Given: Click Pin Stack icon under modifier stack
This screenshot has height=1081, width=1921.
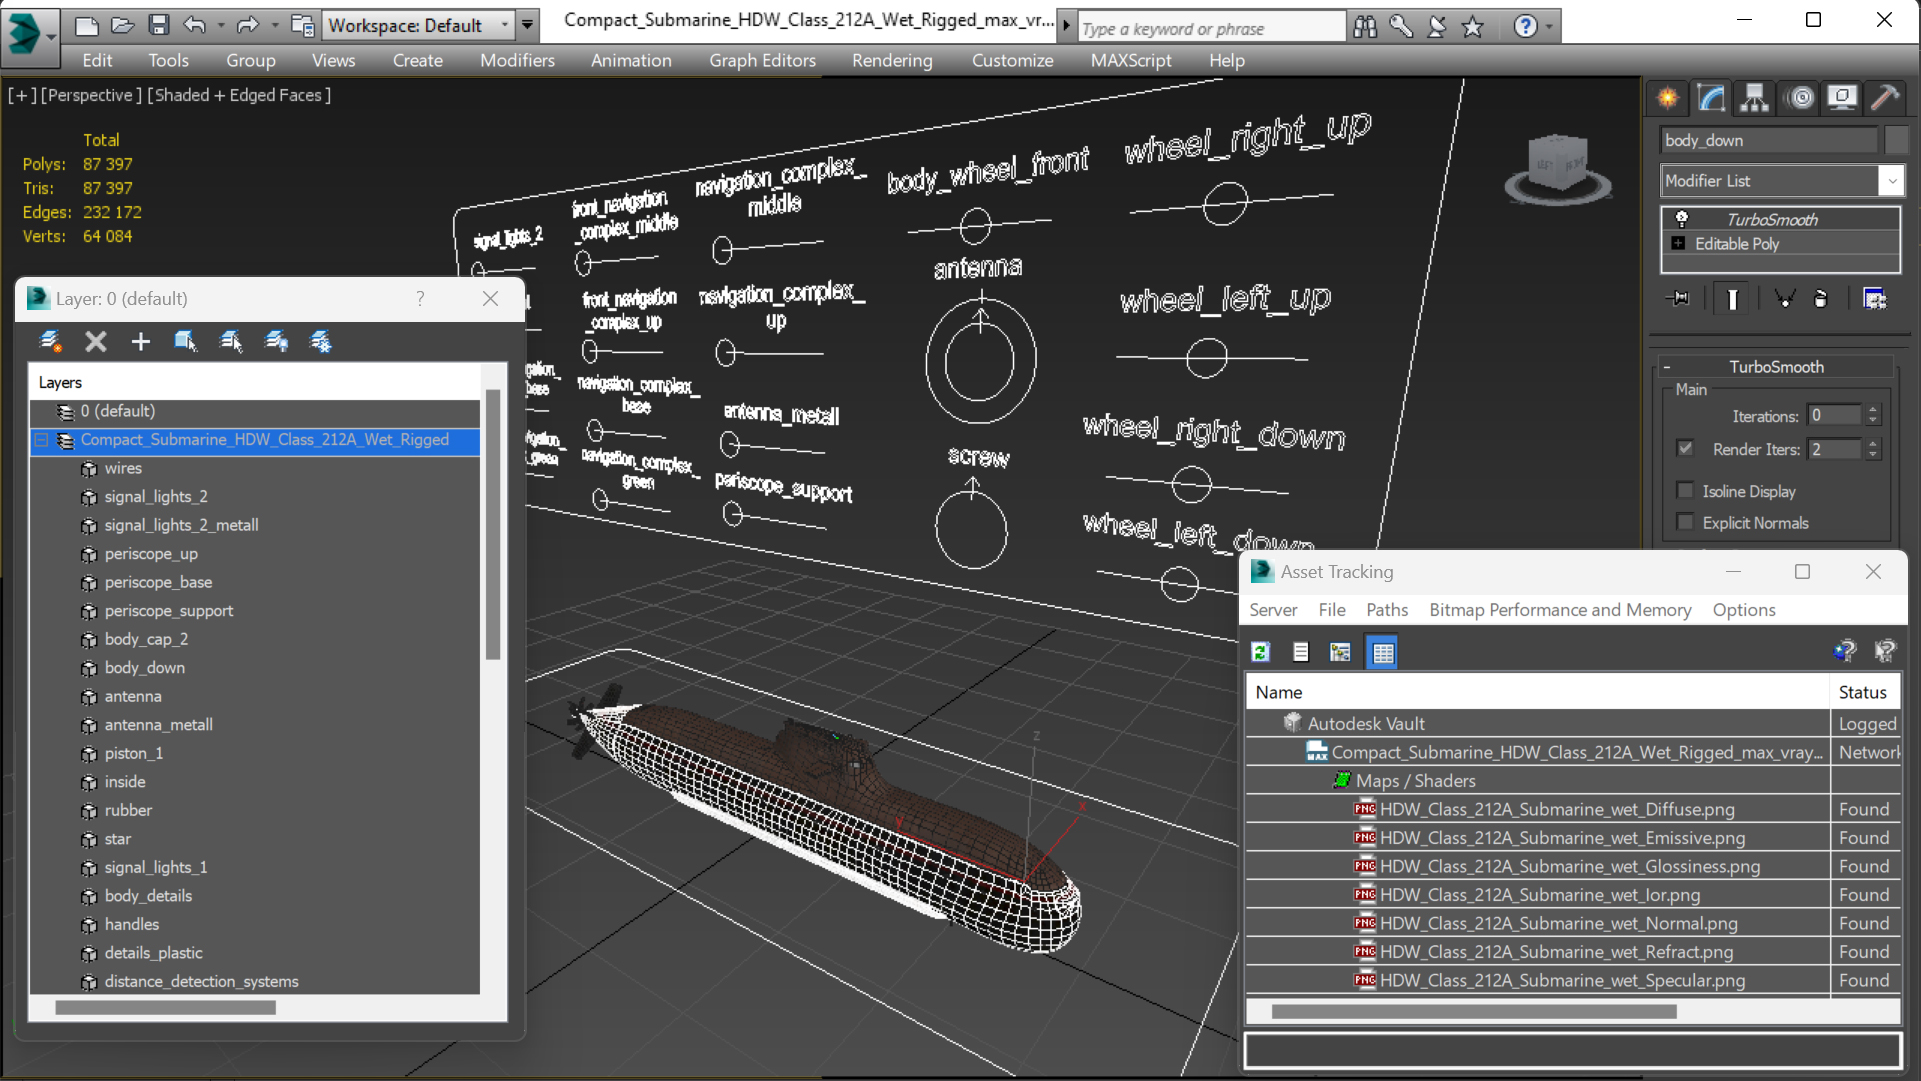Looking at the screenshot, I should pyautogui.click(x=1680, y=299).
